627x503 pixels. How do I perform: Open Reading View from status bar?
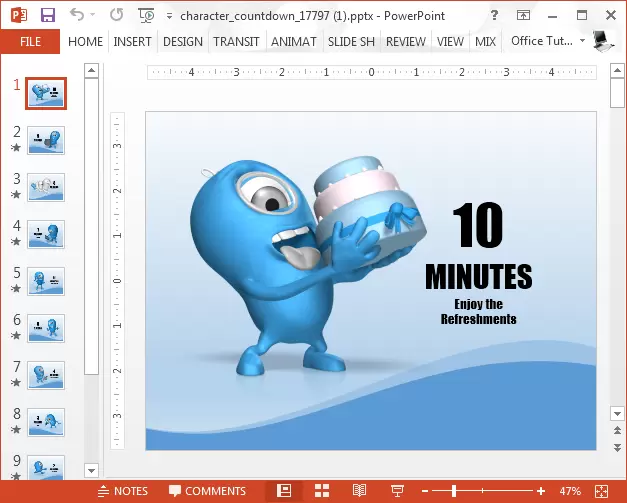point(359,491)
